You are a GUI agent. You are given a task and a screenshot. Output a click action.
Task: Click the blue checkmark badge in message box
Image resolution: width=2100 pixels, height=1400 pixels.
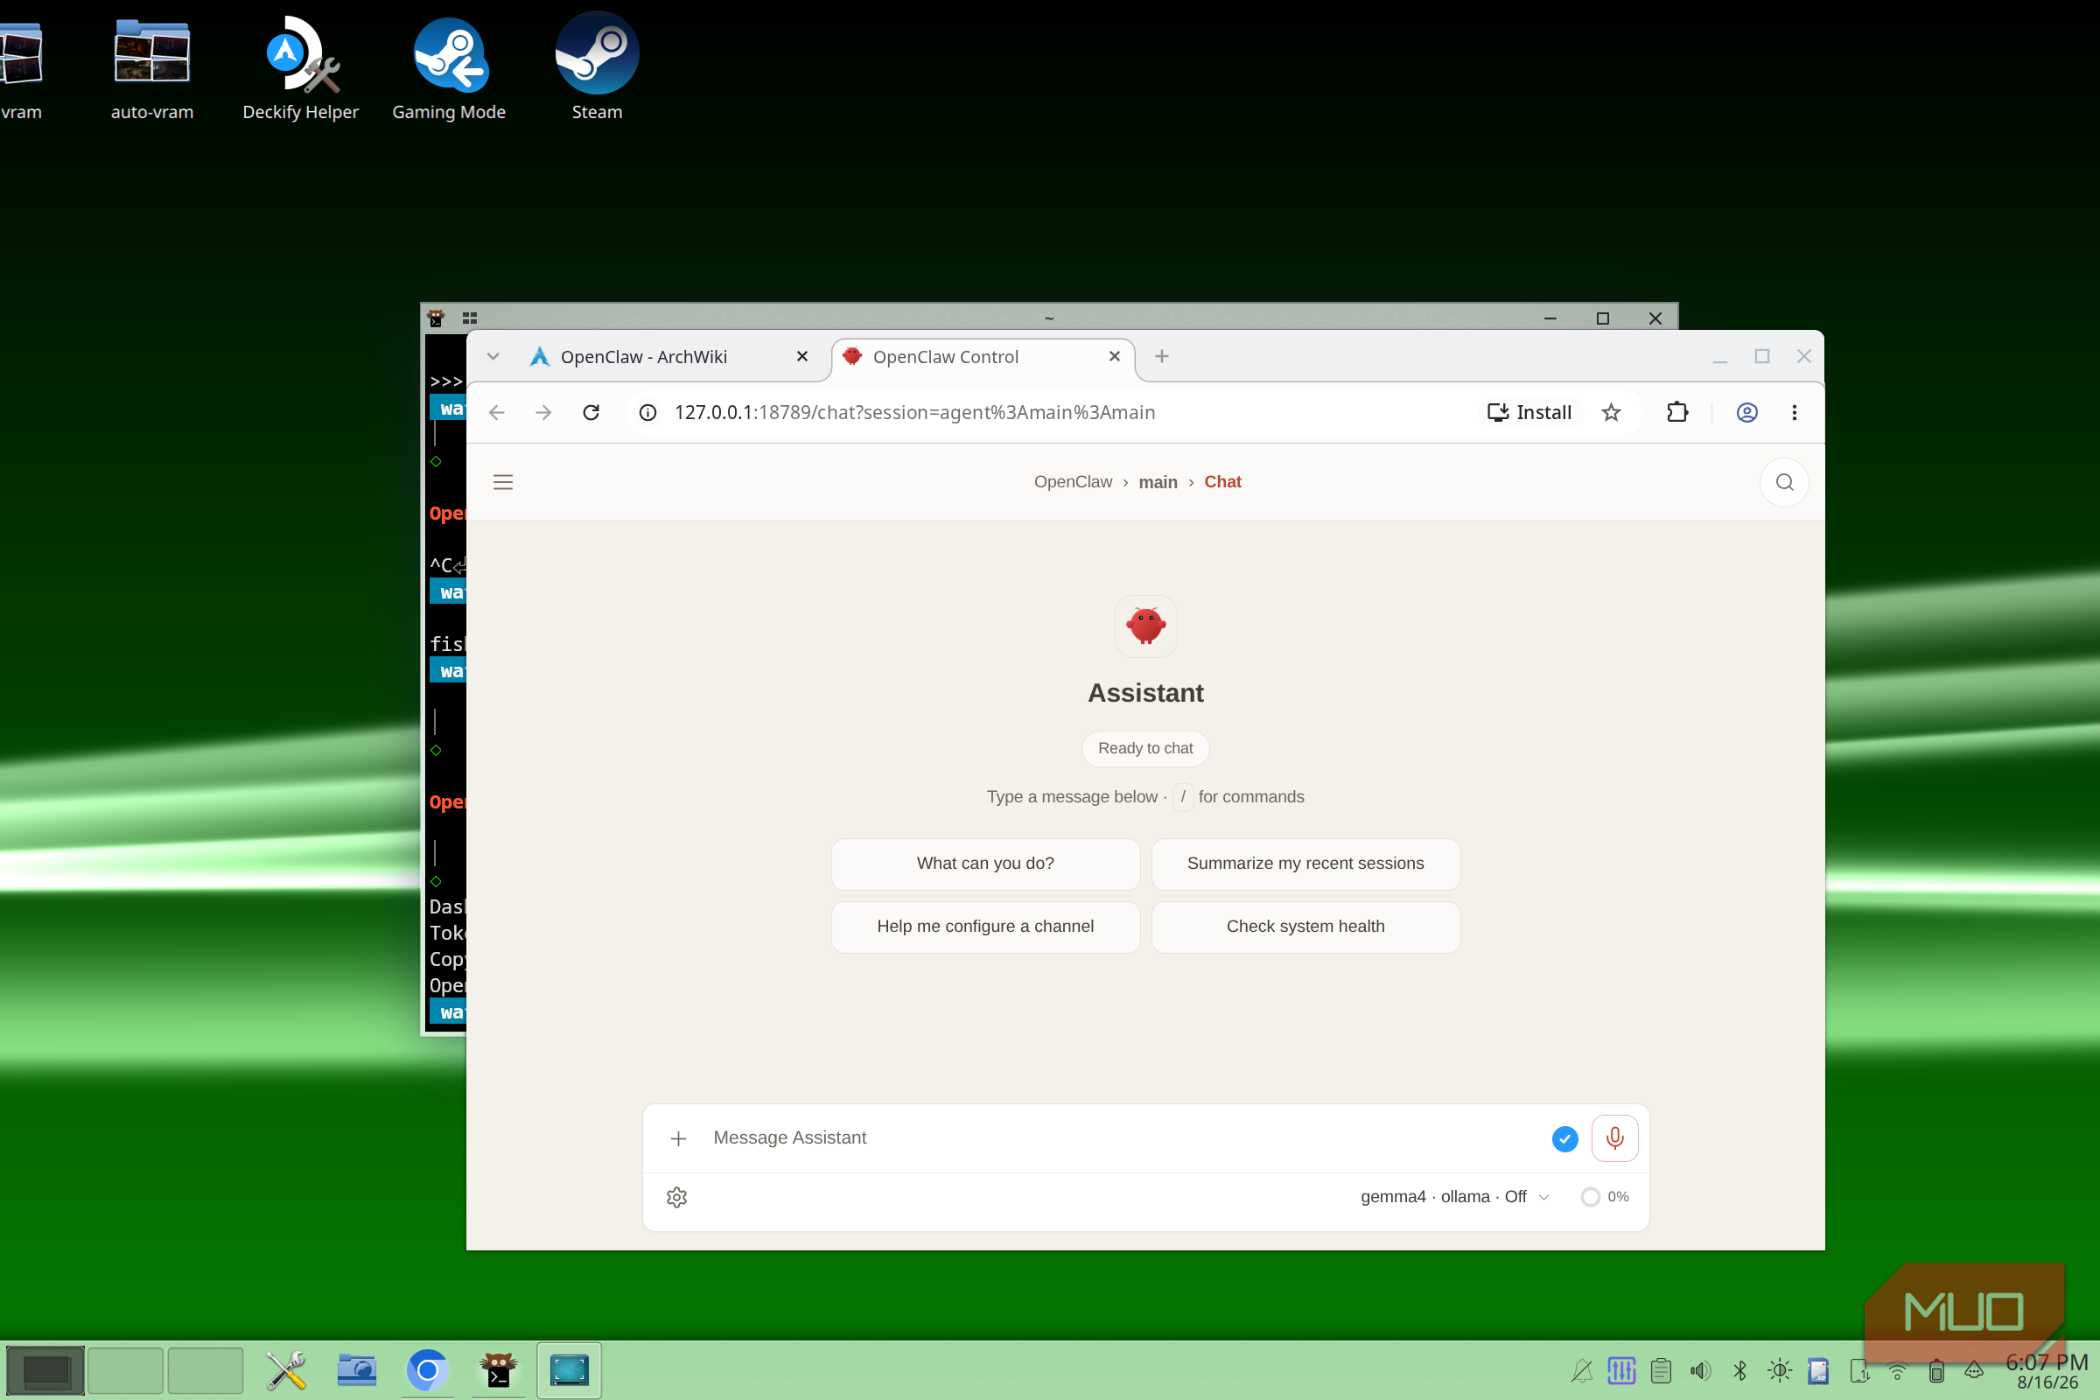(1564, 1138)
